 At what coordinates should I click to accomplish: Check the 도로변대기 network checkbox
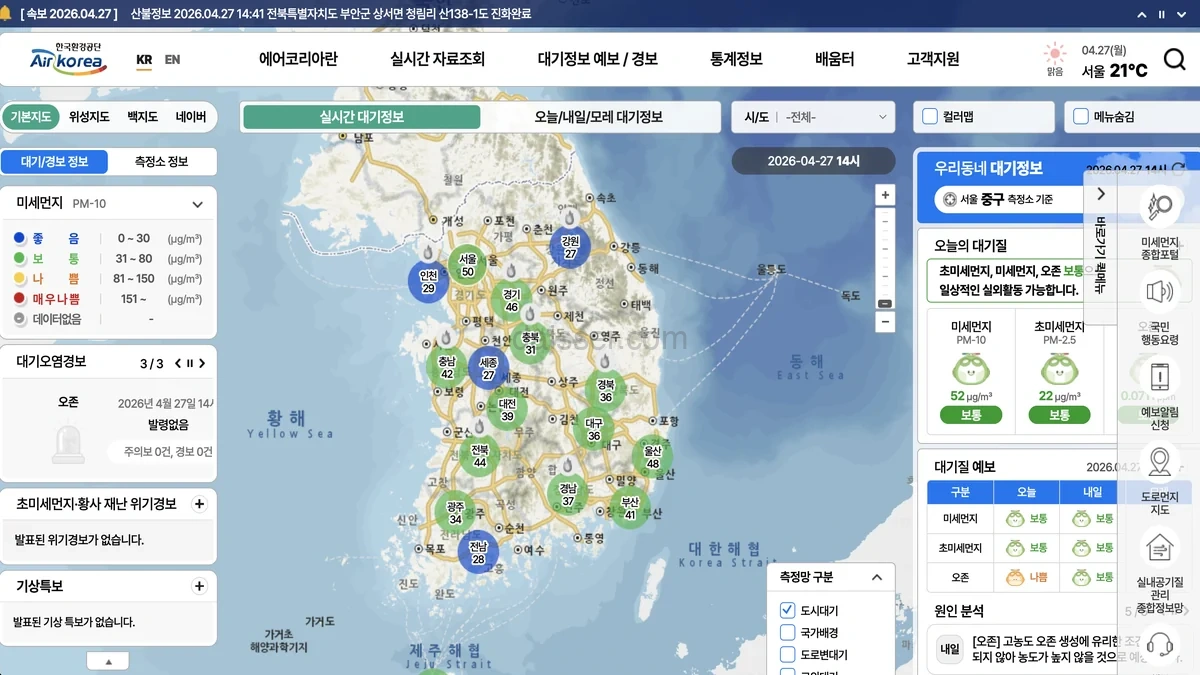[x=787, y=655]
